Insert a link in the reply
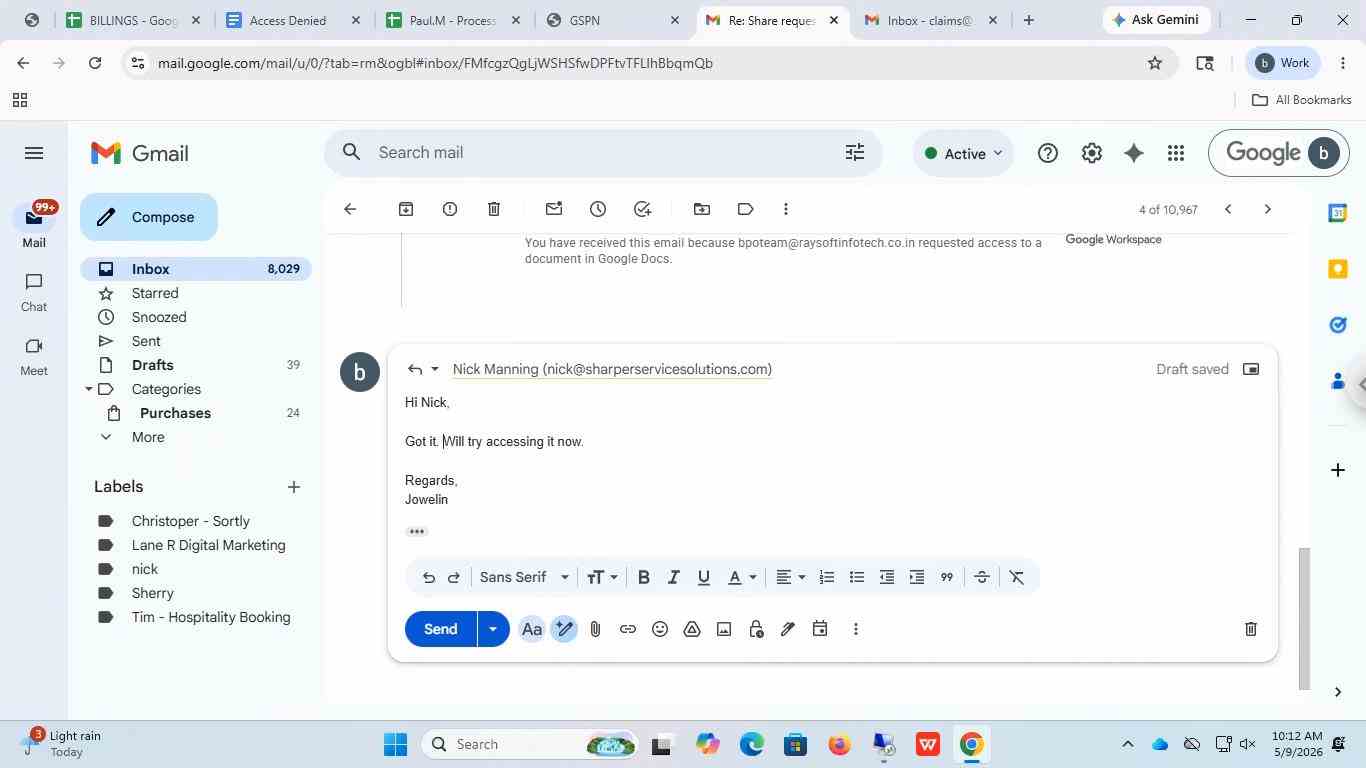Image resolution: width=1366 pixels, height=768 pixels. click(627, 629)
